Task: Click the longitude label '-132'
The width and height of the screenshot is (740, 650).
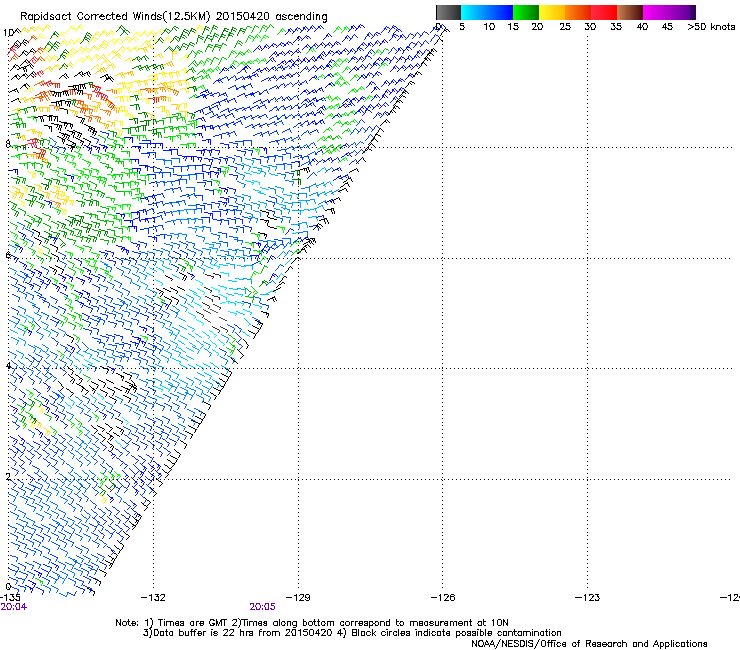Action: pyautogui.click(x=153, y=598)
